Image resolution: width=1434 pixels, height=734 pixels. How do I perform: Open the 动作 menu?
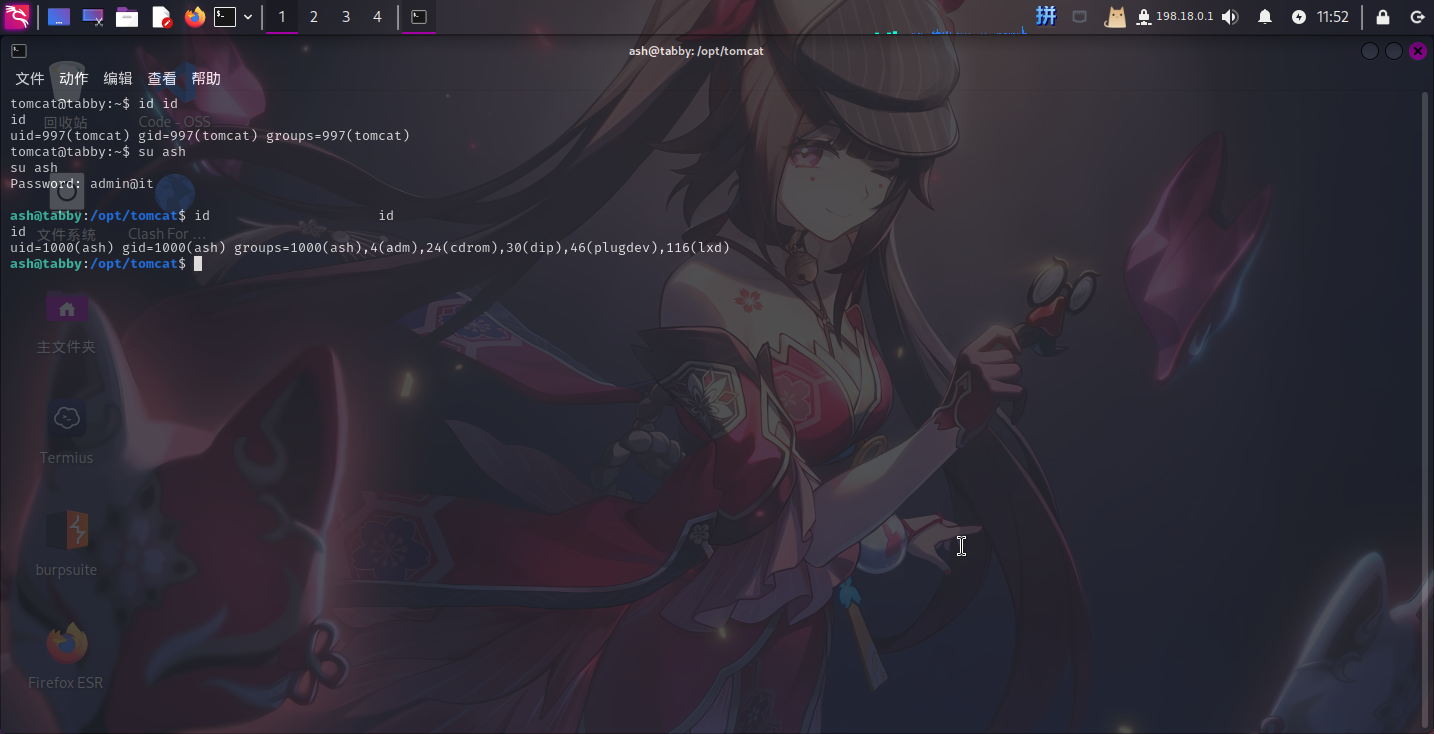coord(74,79)
